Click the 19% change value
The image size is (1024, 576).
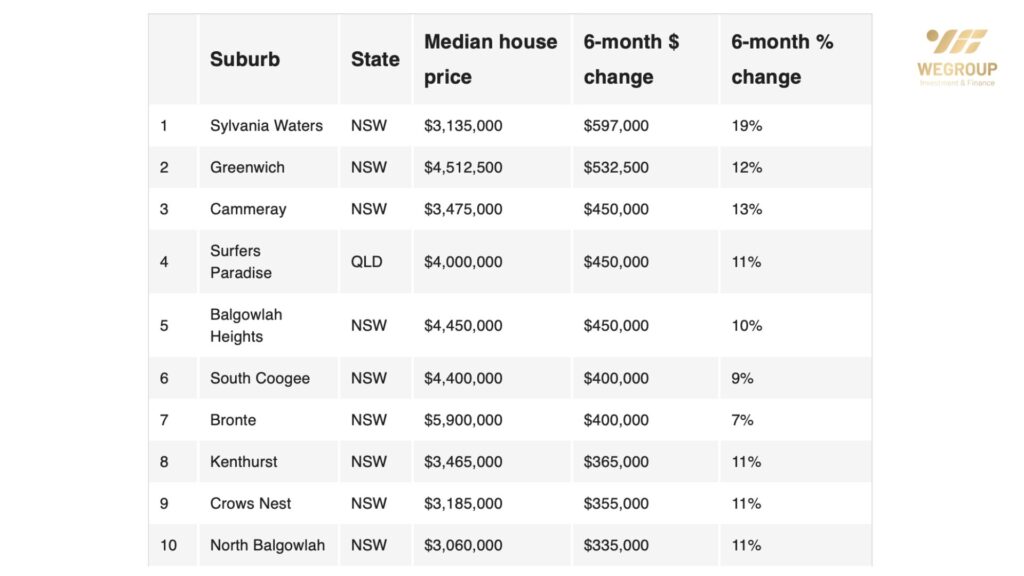[747, 126]
